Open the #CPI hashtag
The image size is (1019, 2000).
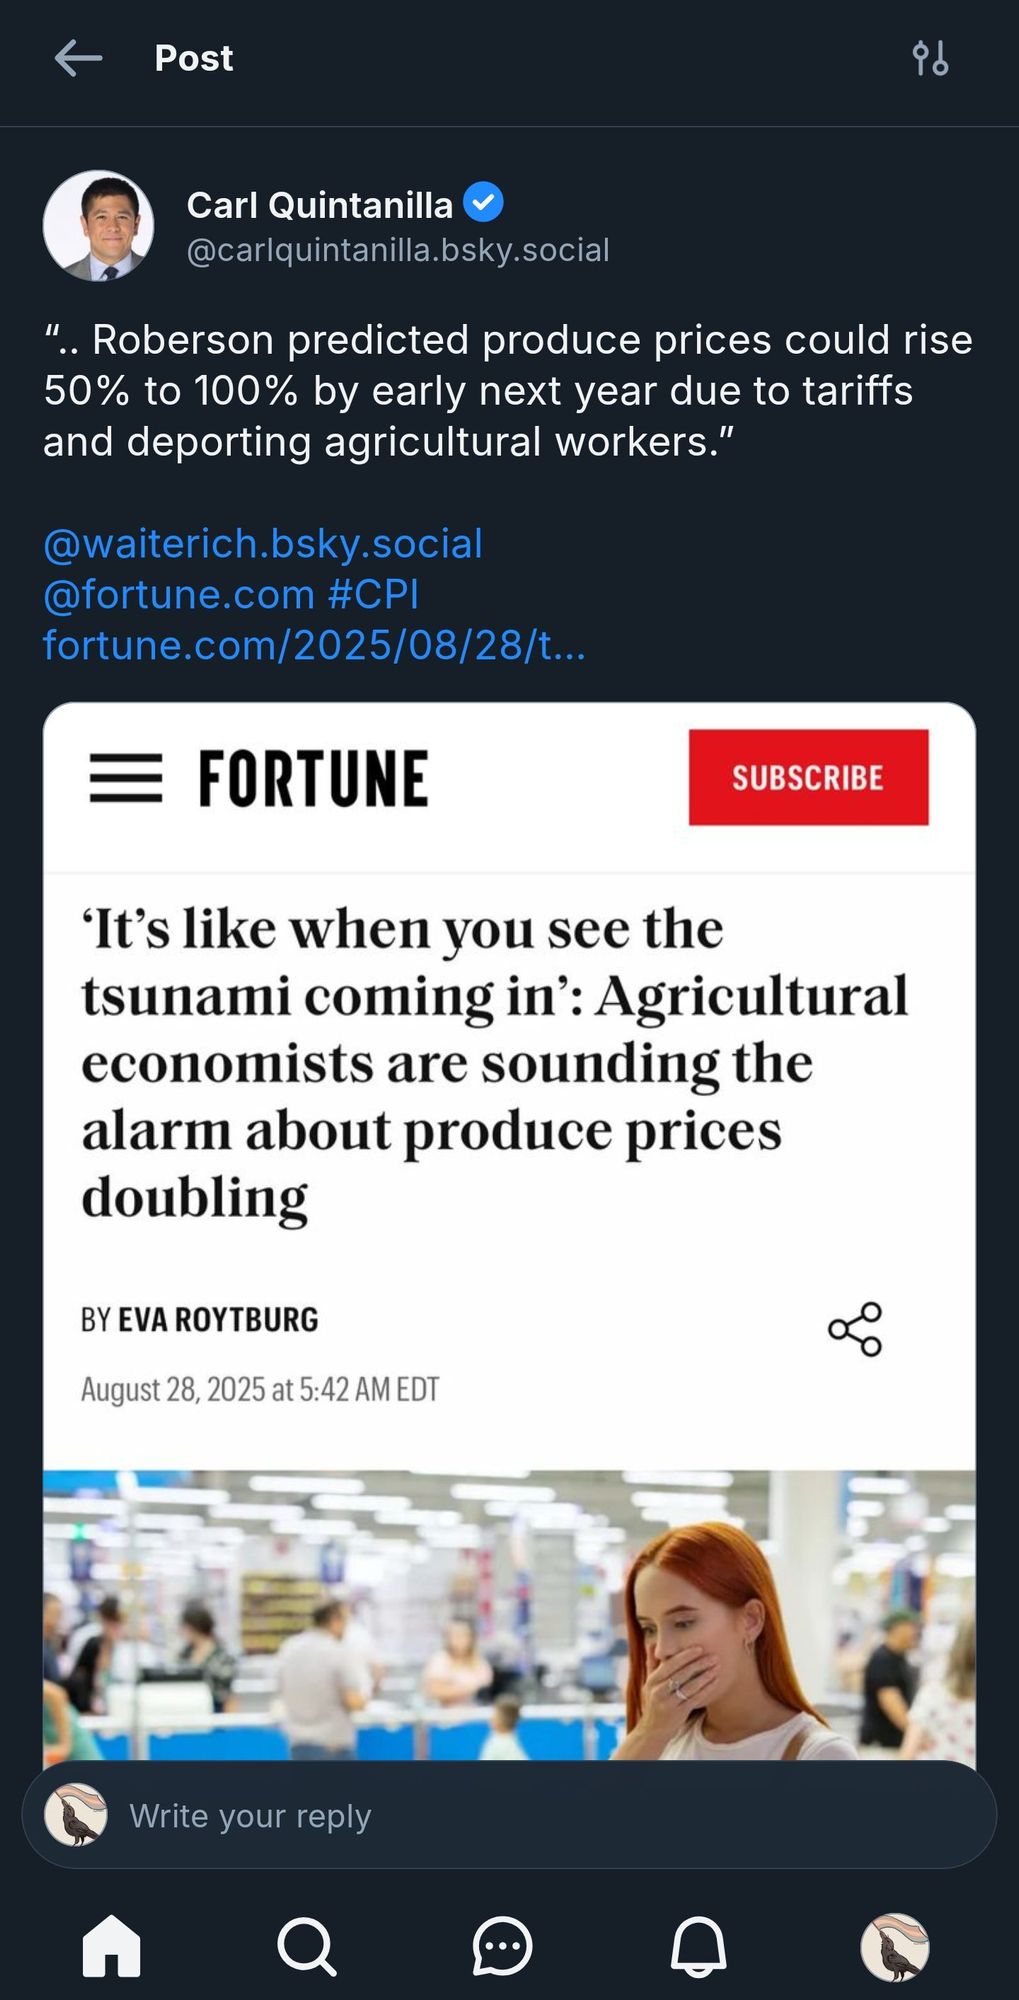[x=373, y=594]
